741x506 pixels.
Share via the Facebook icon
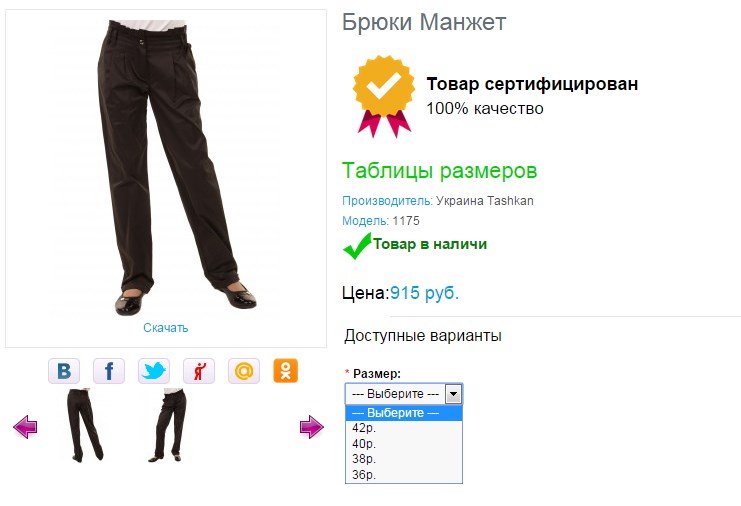pyautogui.click(x=109, y=371)
